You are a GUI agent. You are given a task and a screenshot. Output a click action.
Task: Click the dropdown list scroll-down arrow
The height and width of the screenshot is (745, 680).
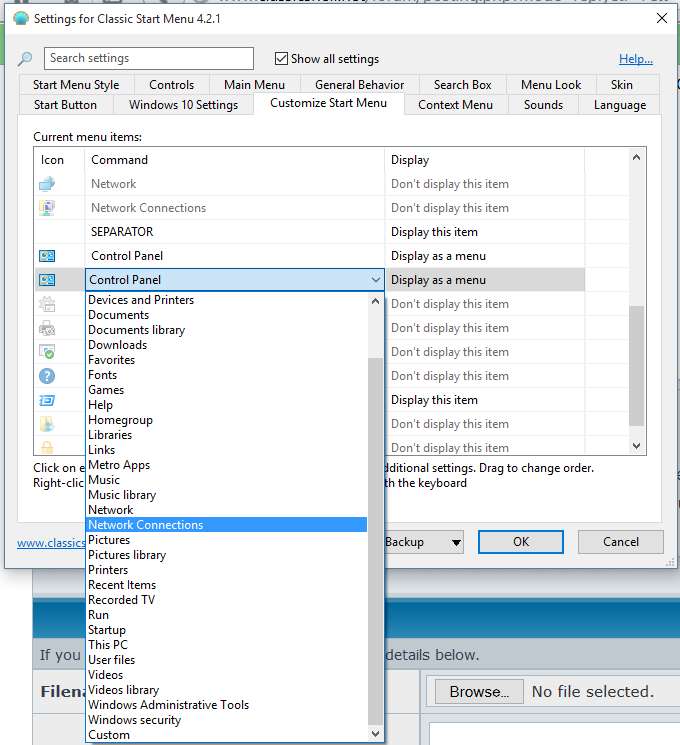pos(375,734)
